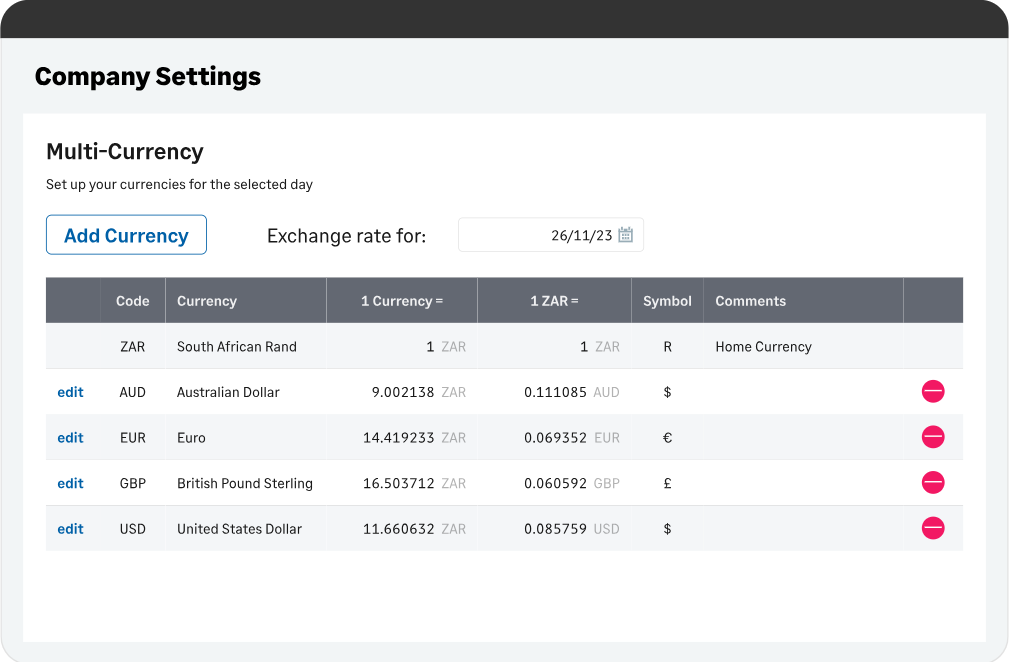
Task: Click the £ symbol in GBP row
Action: [667, 484]
